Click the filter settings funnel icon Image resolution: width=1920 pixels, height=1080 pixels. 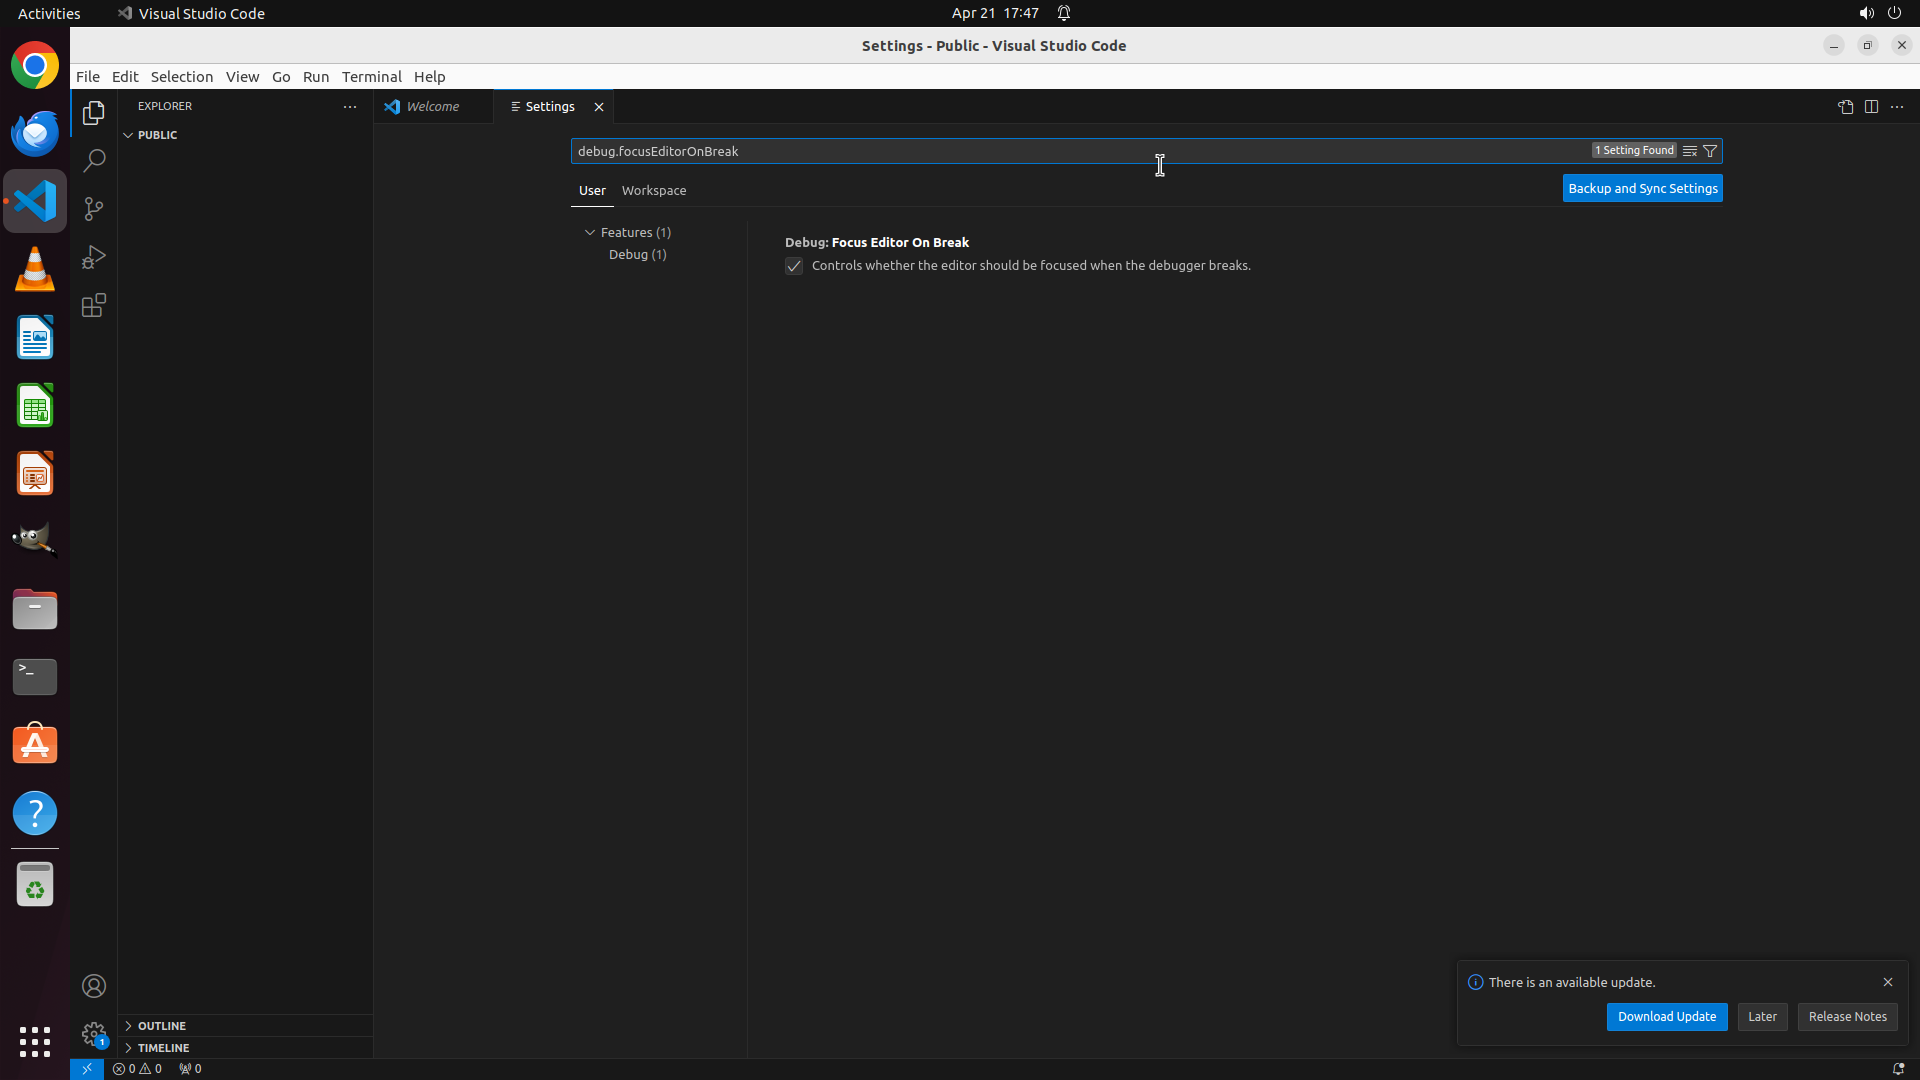(1710, 151)
